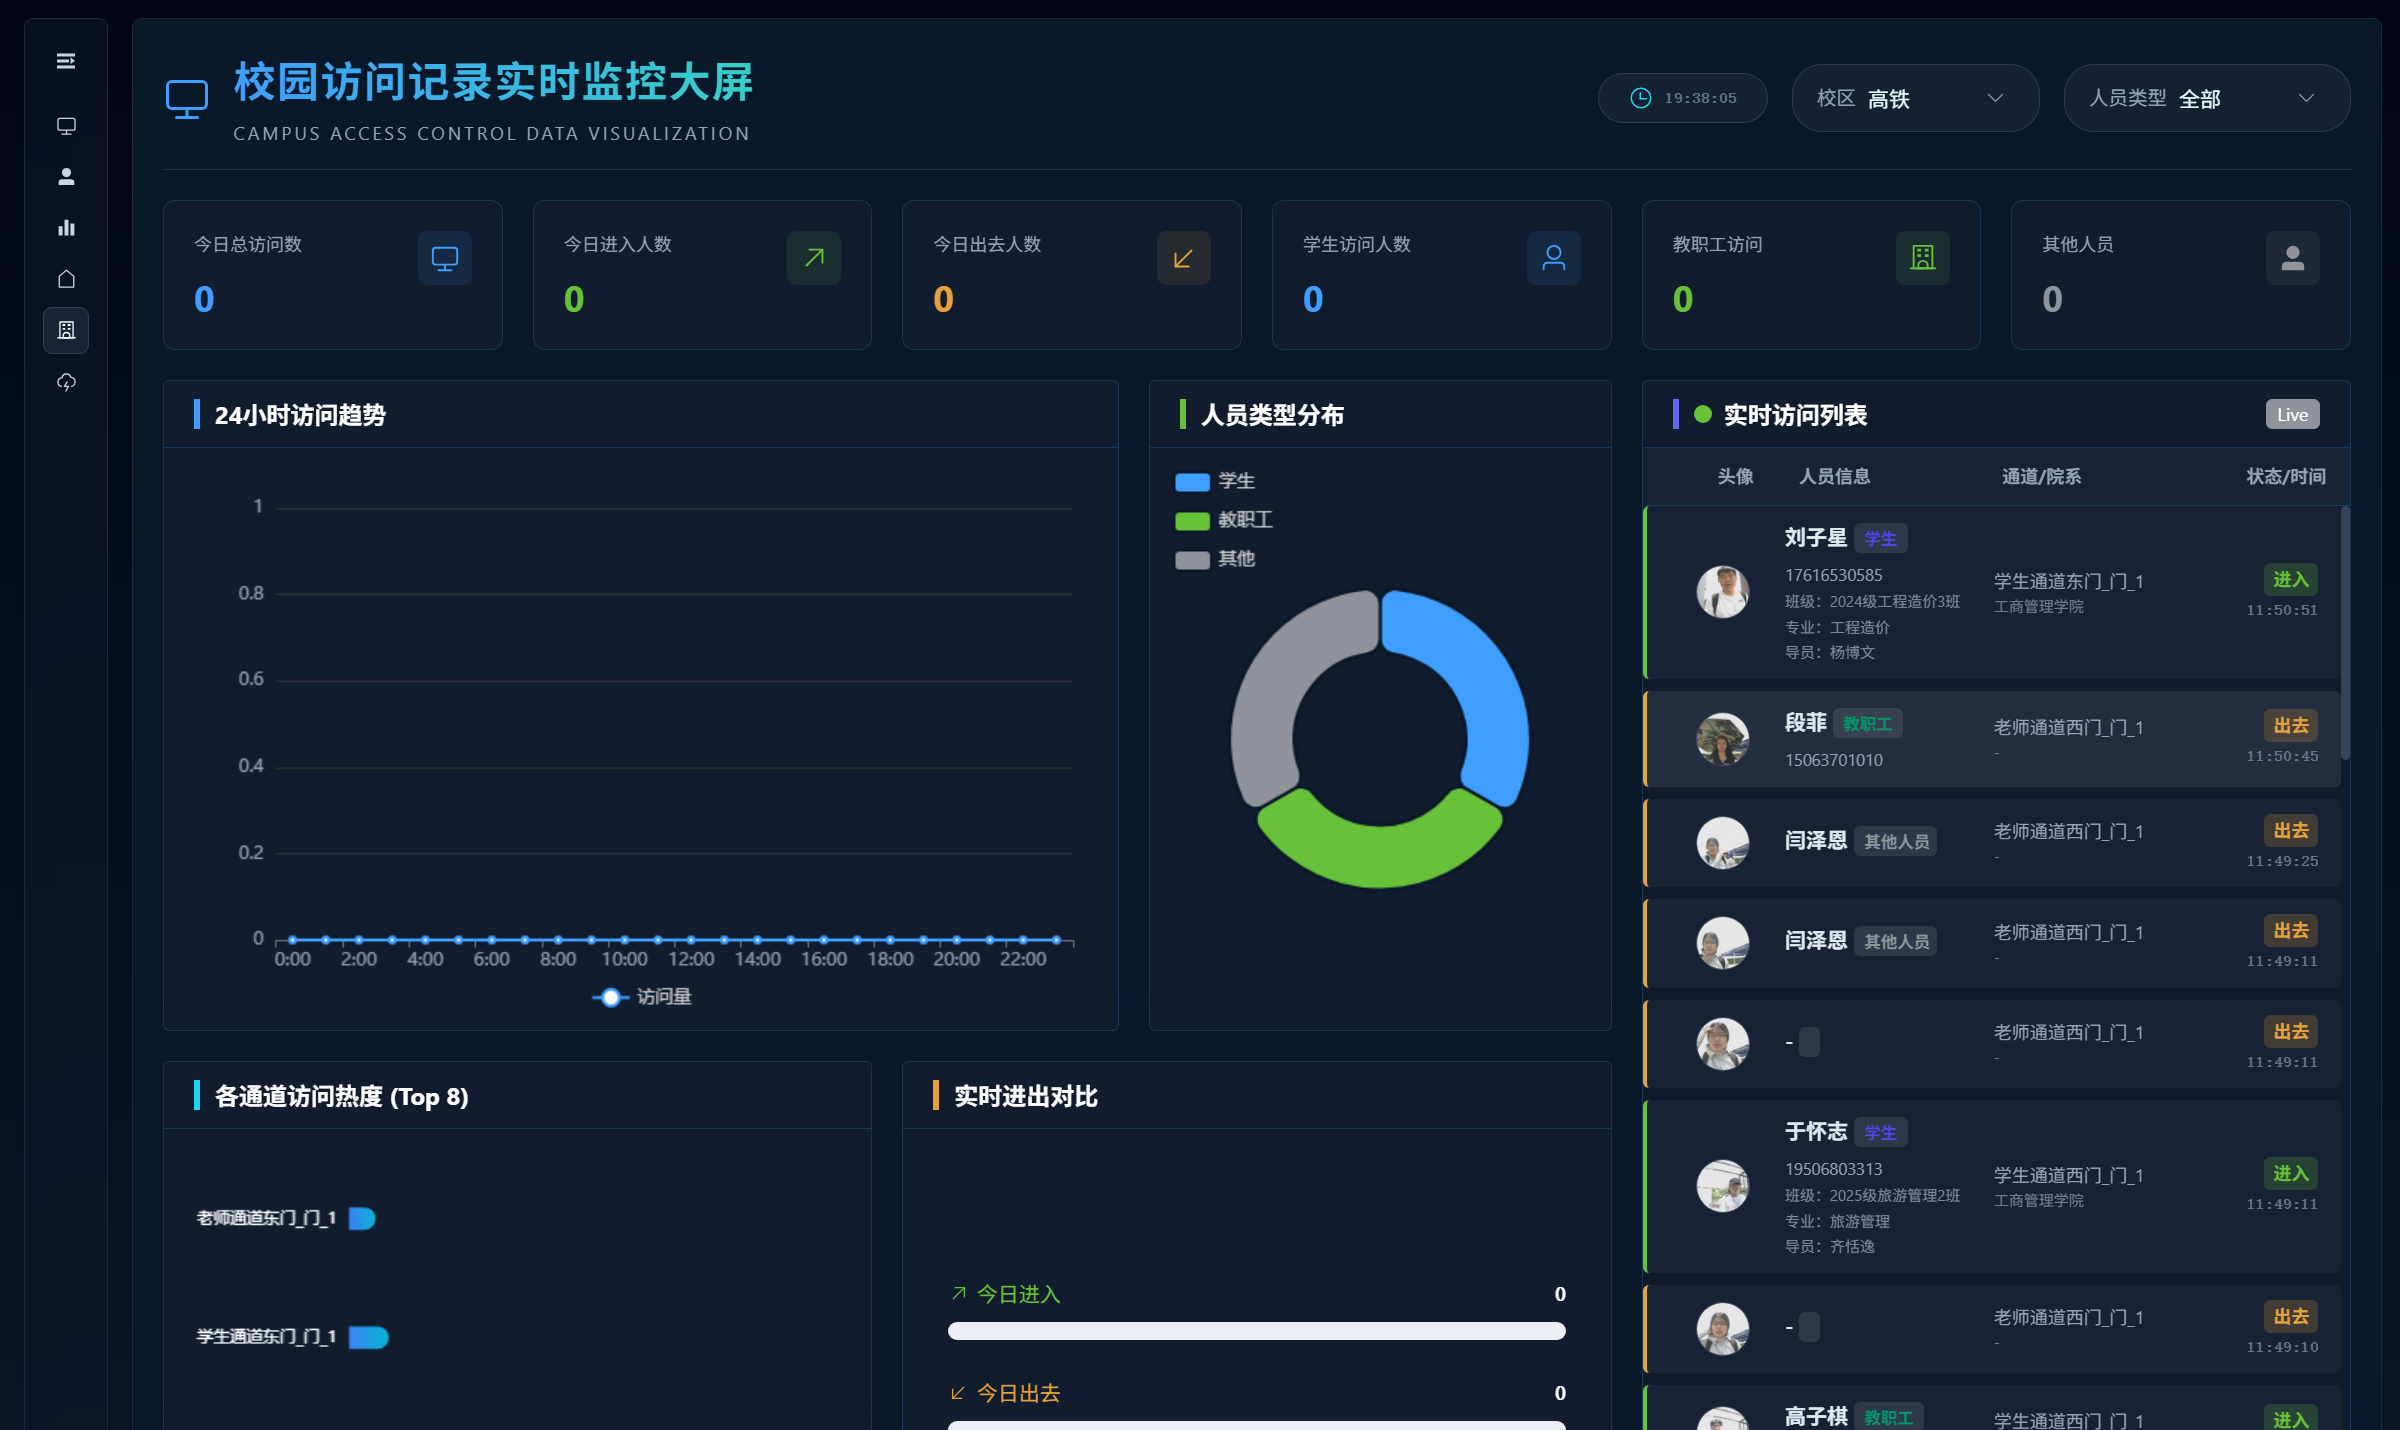Open the monitor screen sidebar icon

pos(66,126)
